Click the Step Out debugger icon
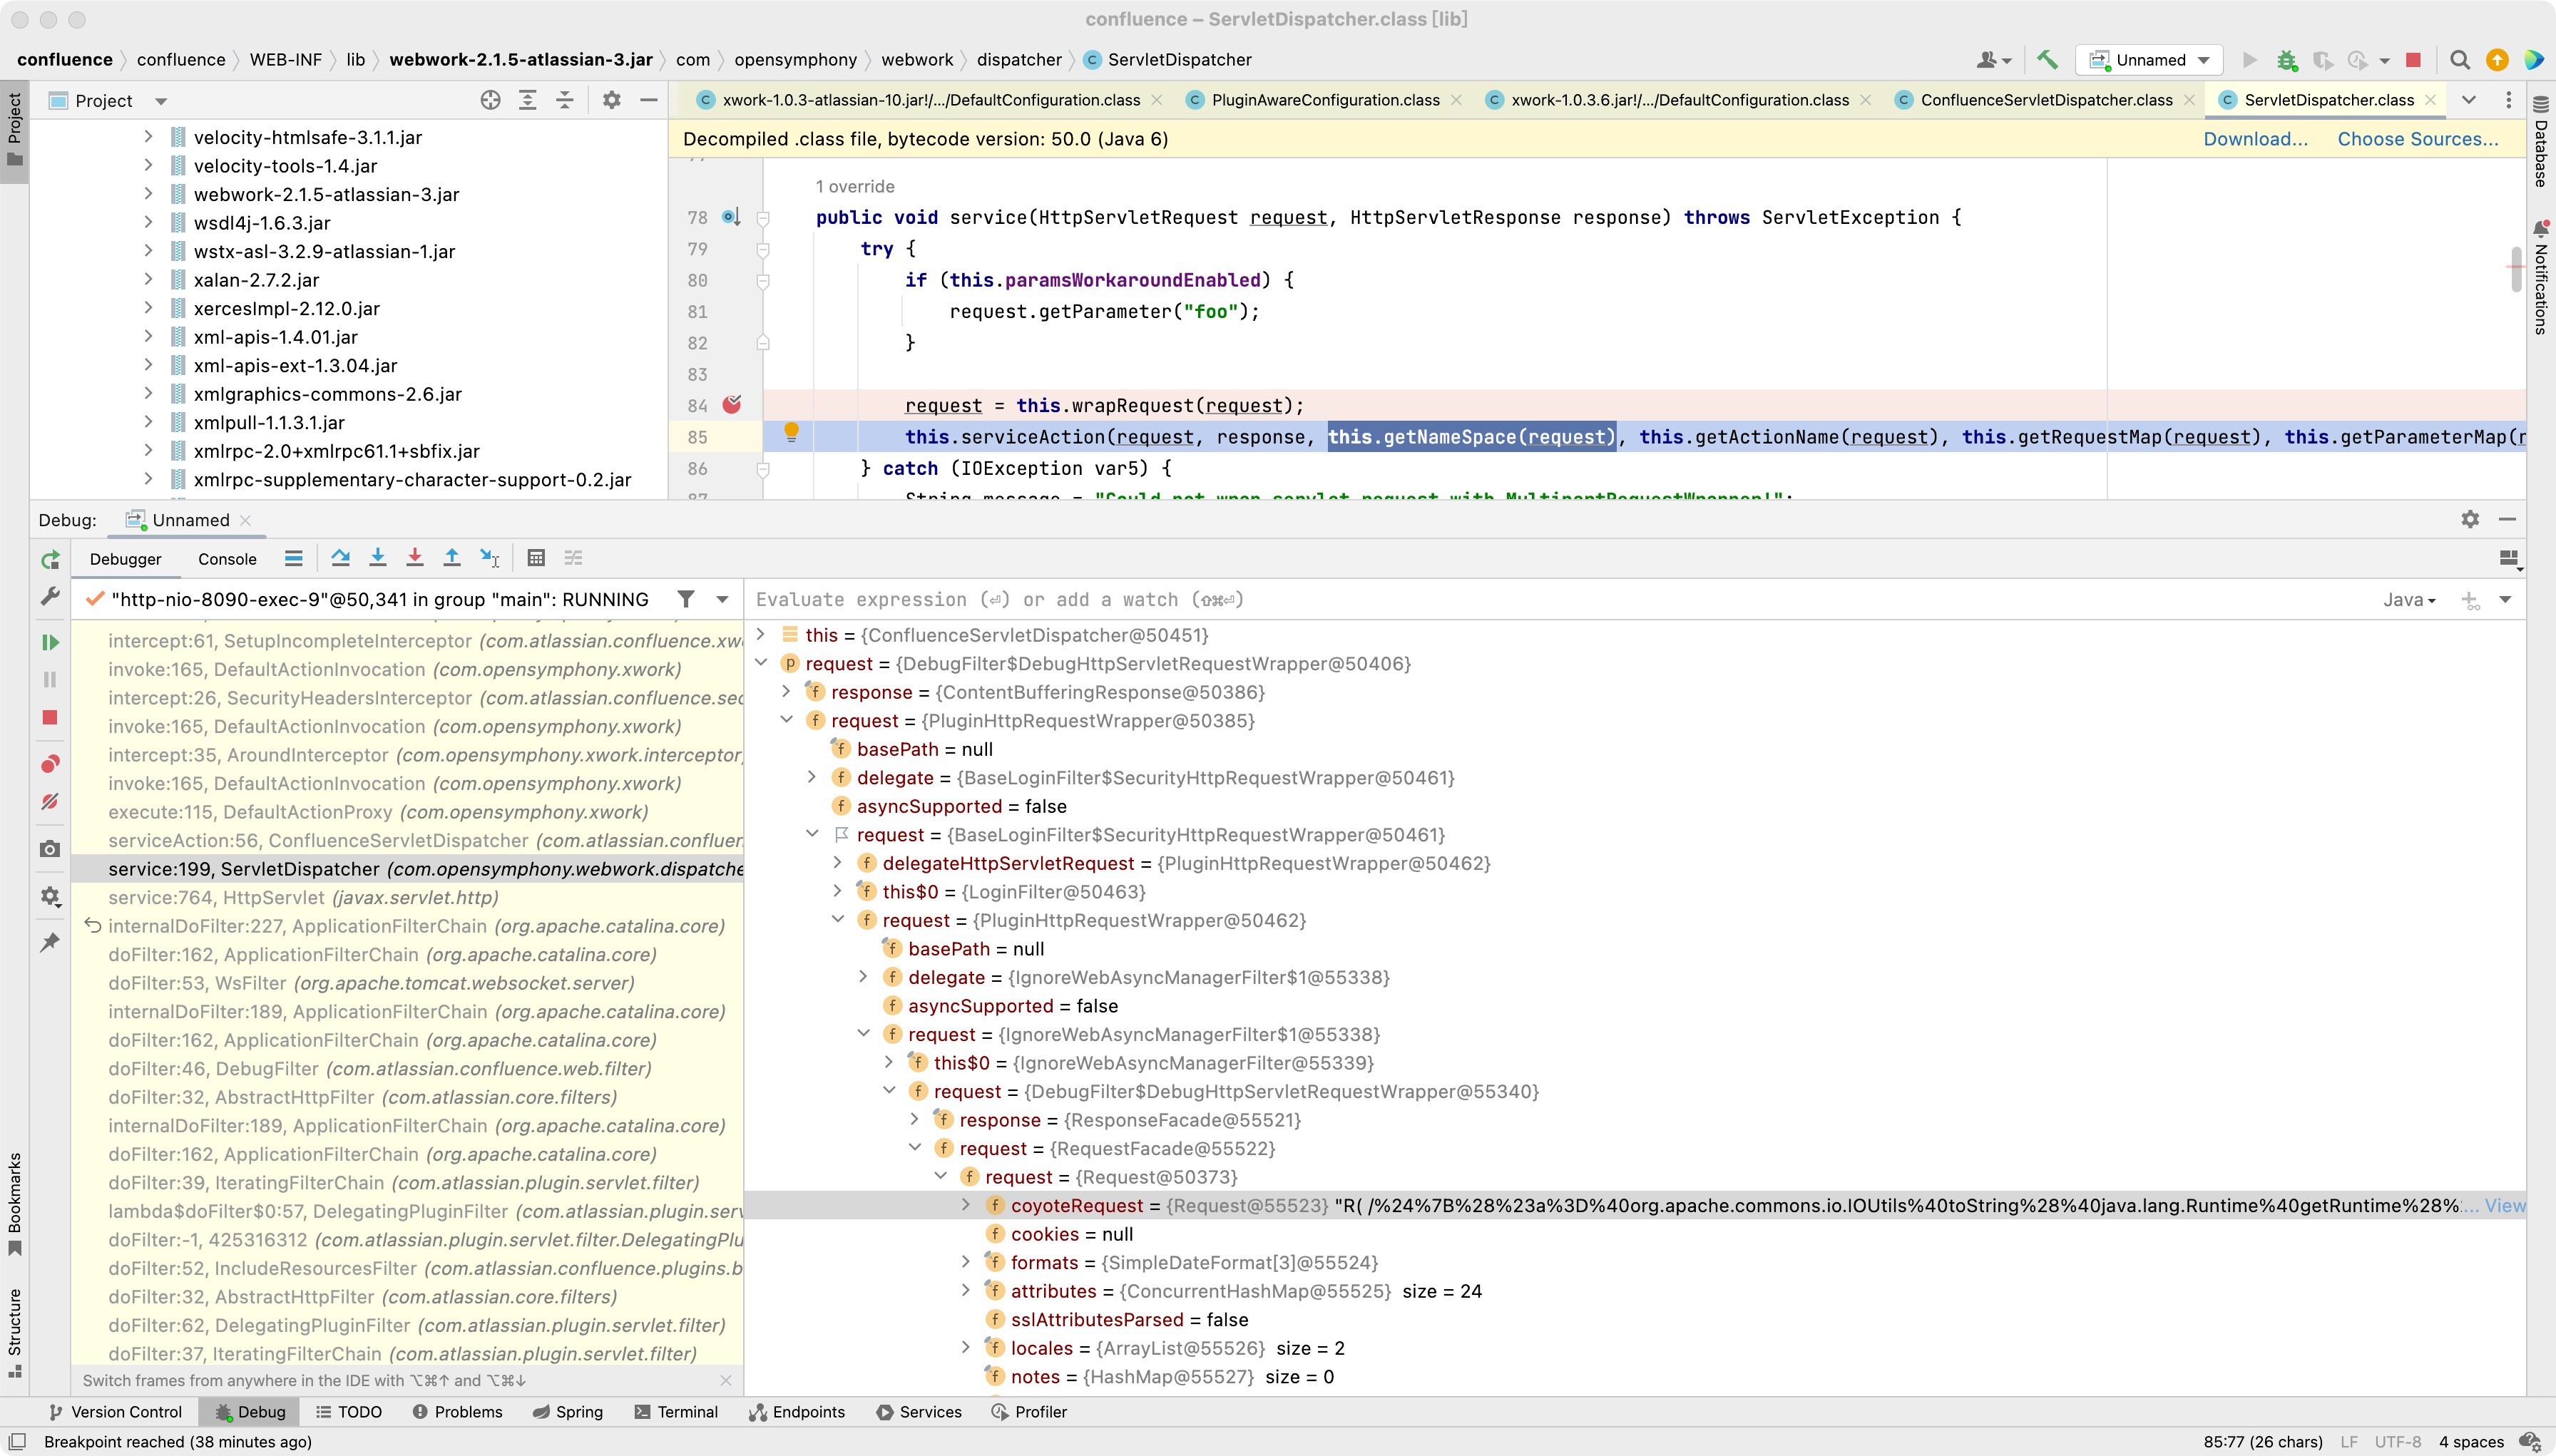Screen dimensions: 2556x1456 pyautogui.click(x=452, y=558)
